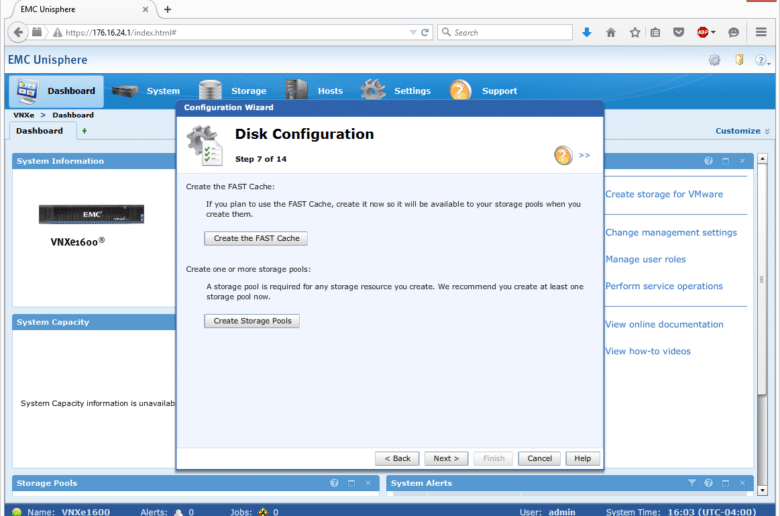Open the Unisphere help question icon
The image size is (780, 516).
click(x=761, y=60)
